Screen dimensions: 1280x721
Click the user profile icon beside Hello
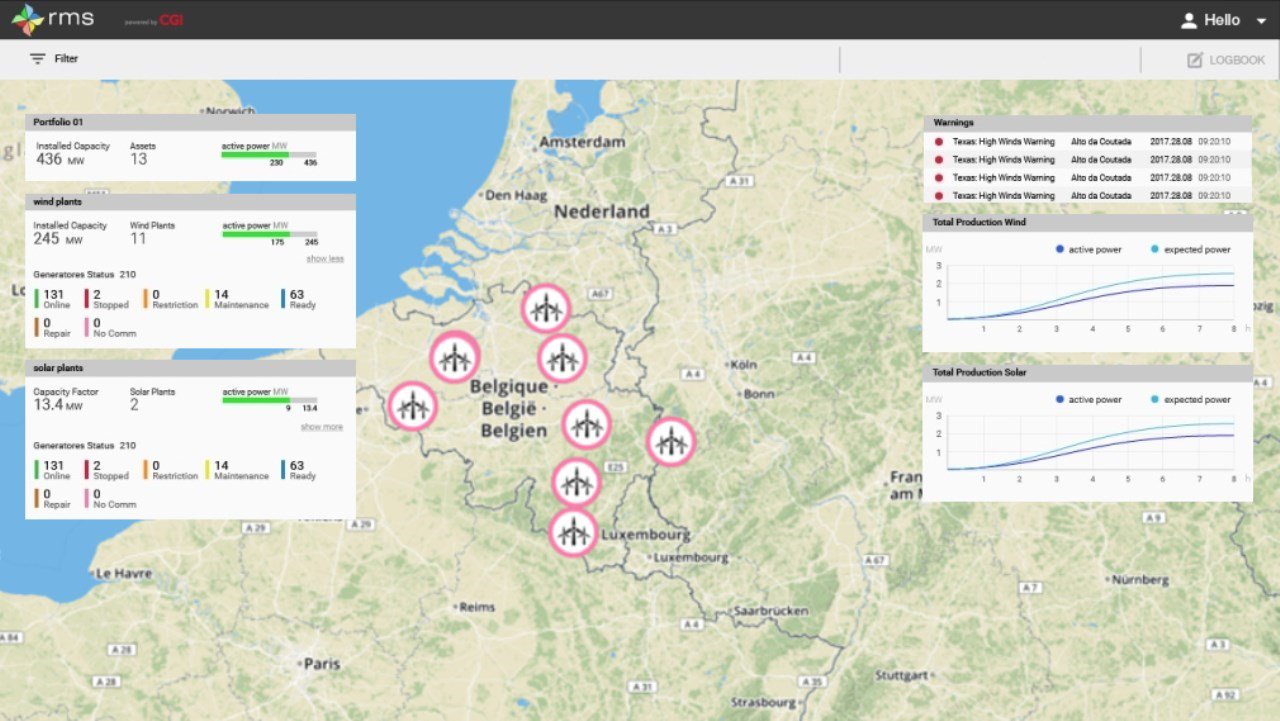click(1189, 20)
